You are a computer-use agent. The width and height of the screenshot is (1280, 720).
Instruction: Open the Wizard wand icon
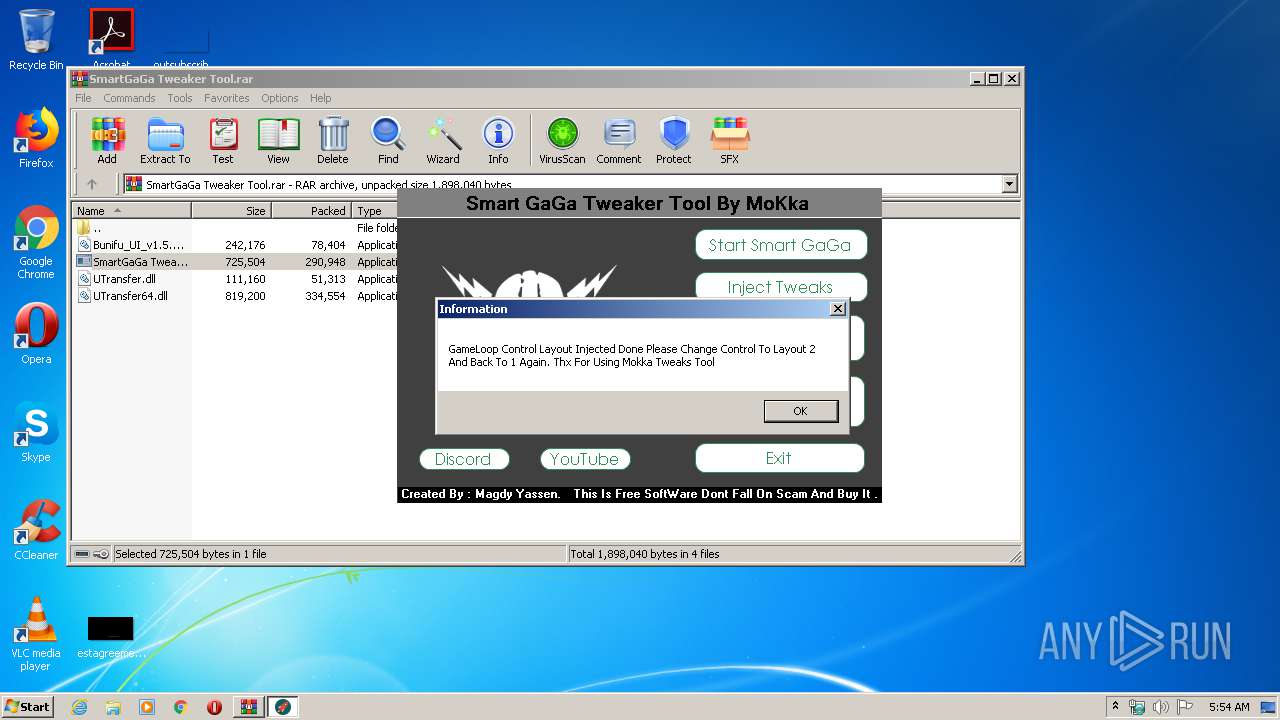point(443,140)
